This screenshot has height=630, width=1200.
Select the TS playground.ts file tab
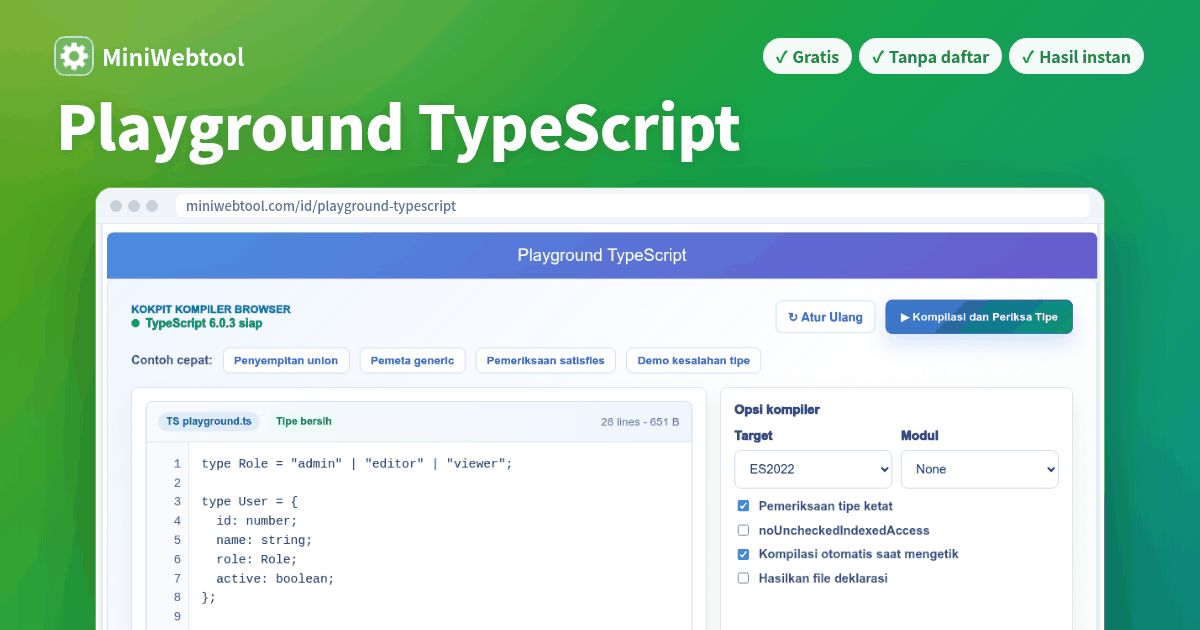(x=209, y=421)
